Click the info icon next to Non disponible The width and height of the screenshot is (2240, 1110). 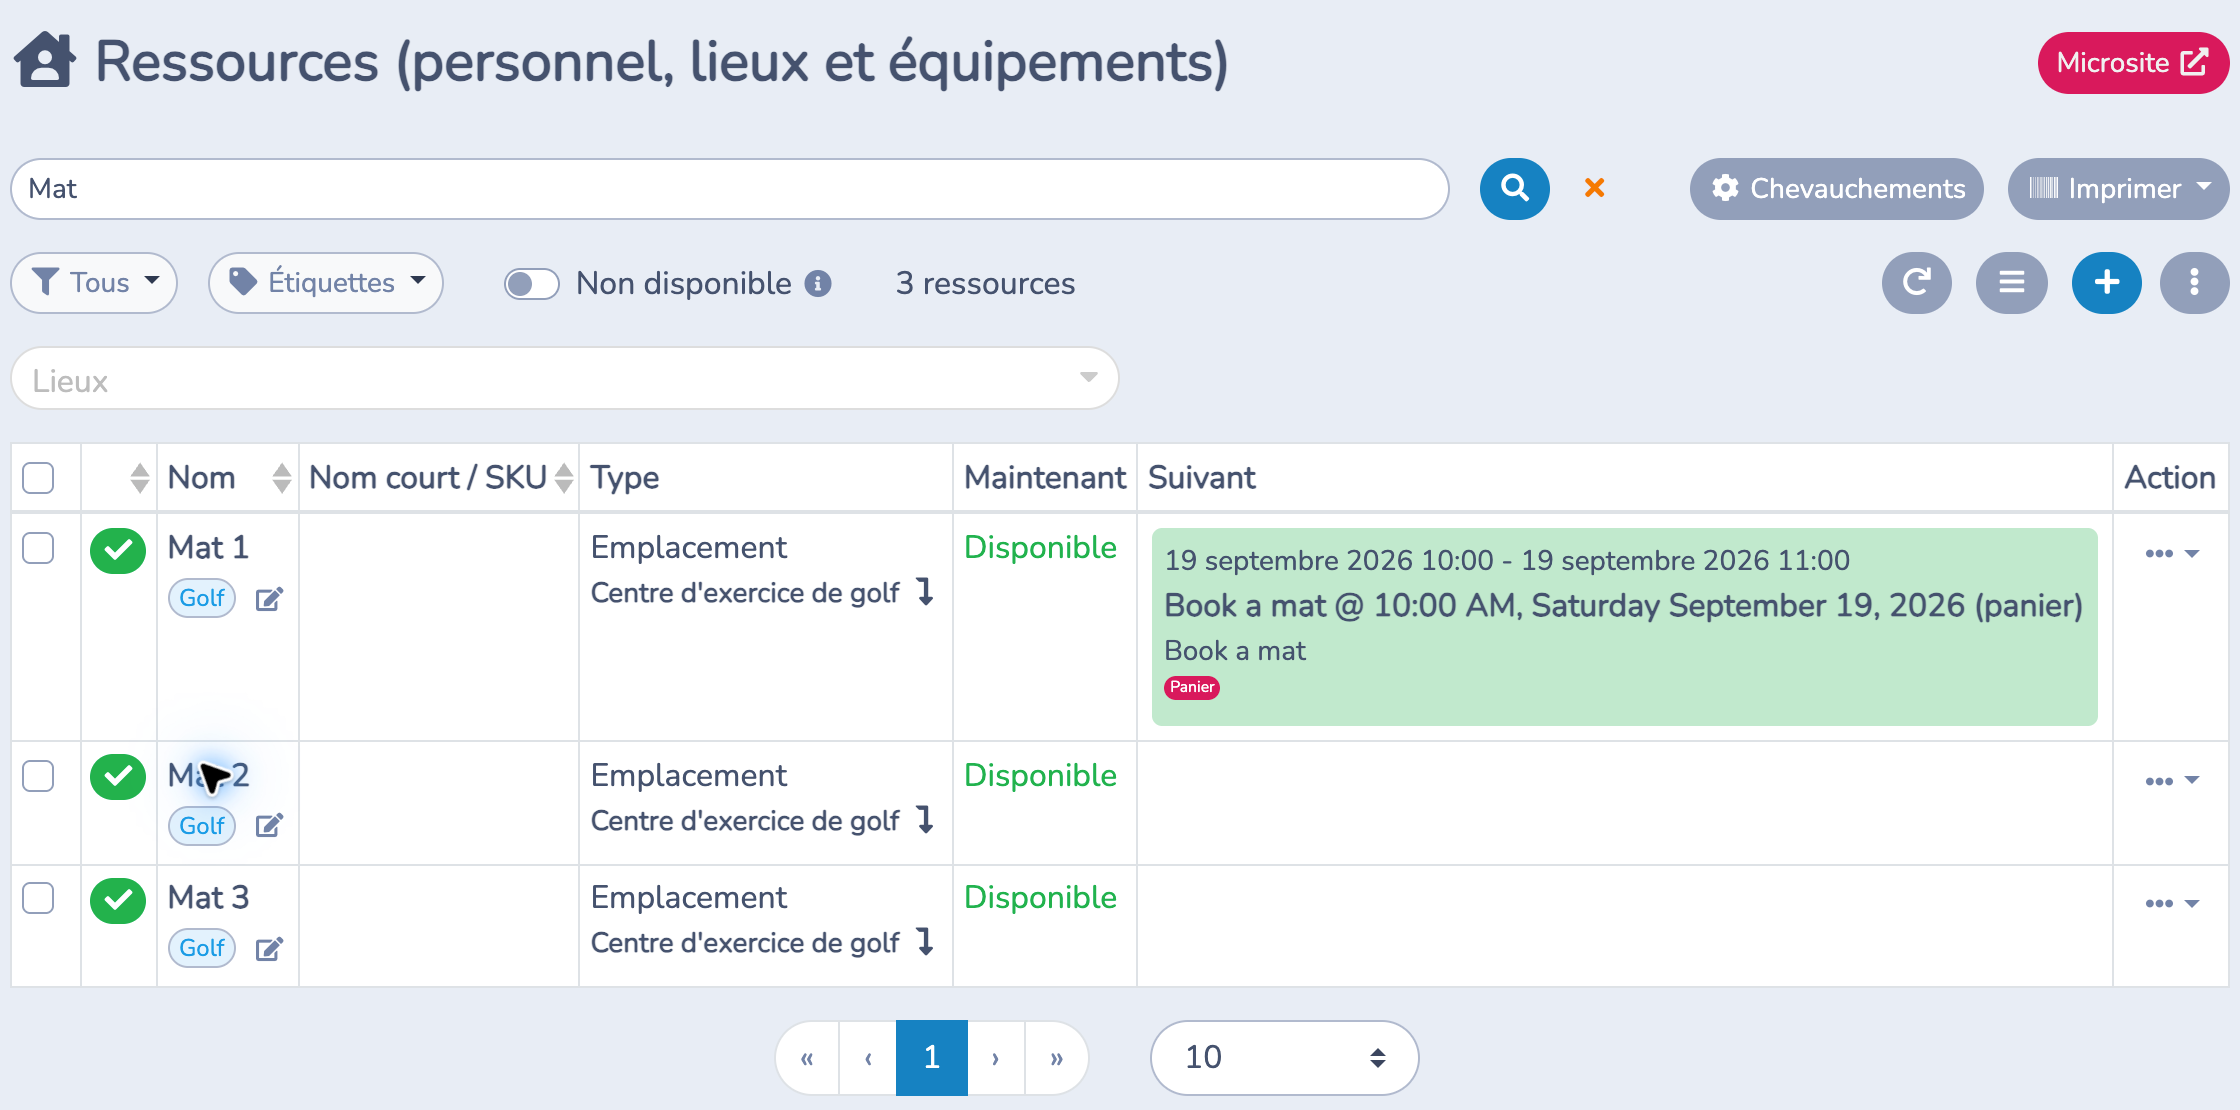tap(818, 284)
